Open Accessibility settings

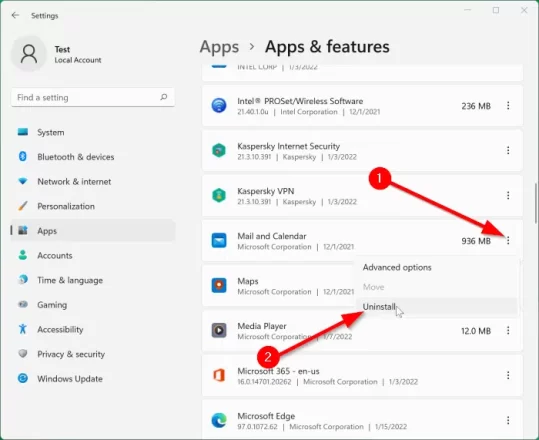pos(93,329)
